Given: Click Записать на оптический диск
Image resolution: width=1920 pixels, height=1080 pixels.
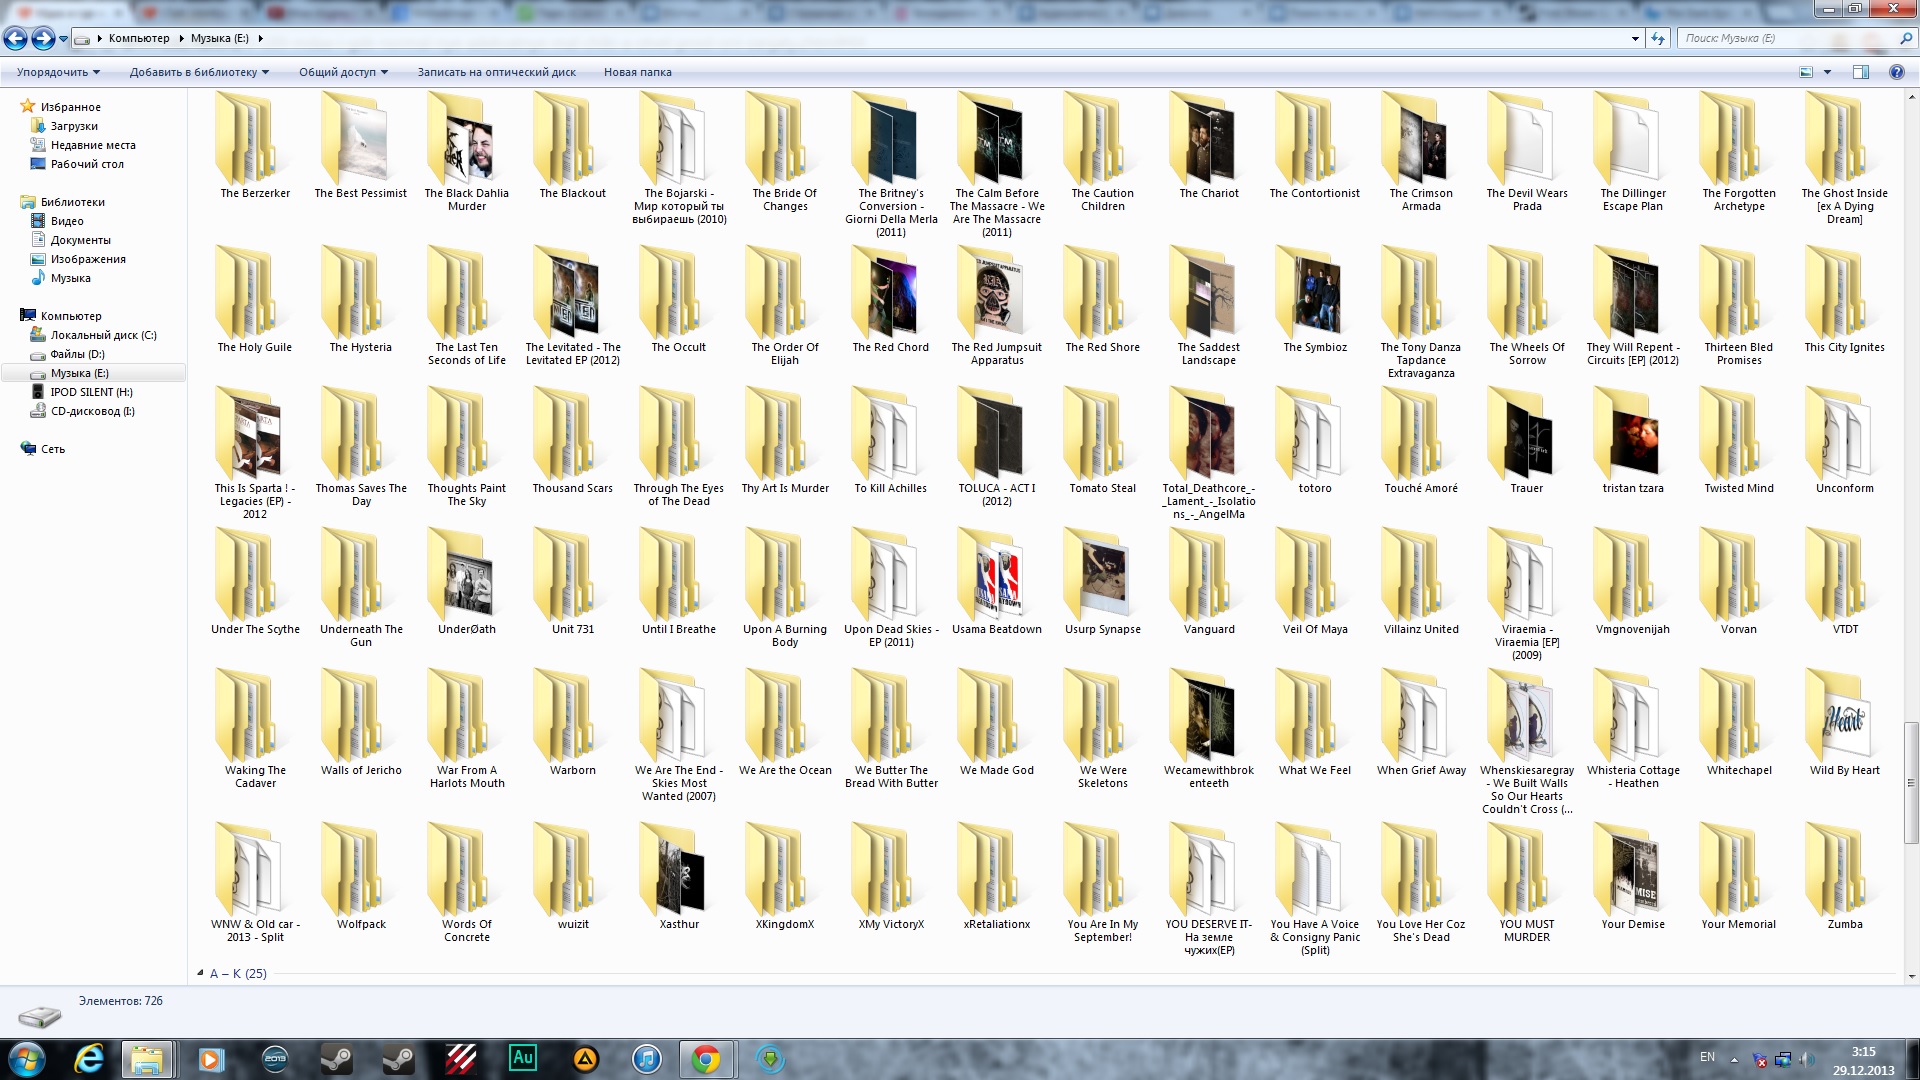Looking at the screenshot, I should point(496,72).
